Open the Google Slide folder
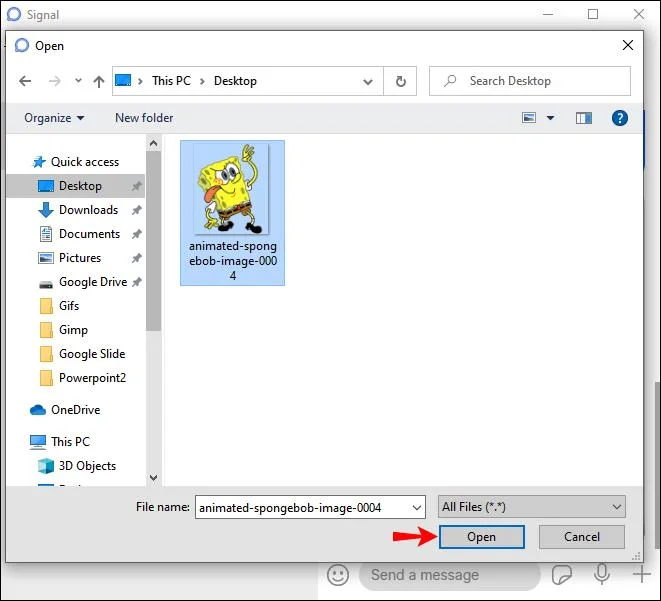 [82, 354]
